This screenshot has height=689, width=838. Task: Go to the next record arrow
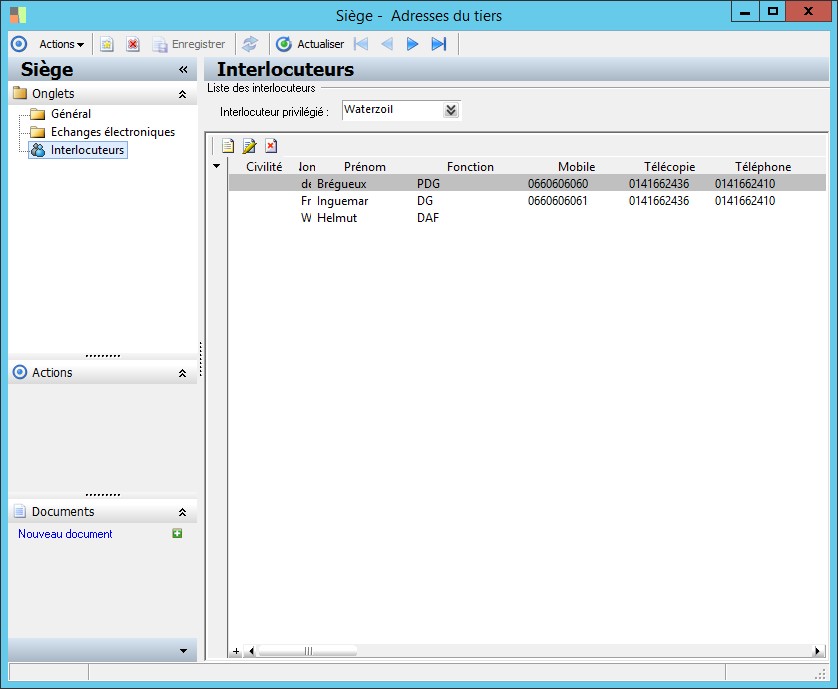(x=412, y=44)
